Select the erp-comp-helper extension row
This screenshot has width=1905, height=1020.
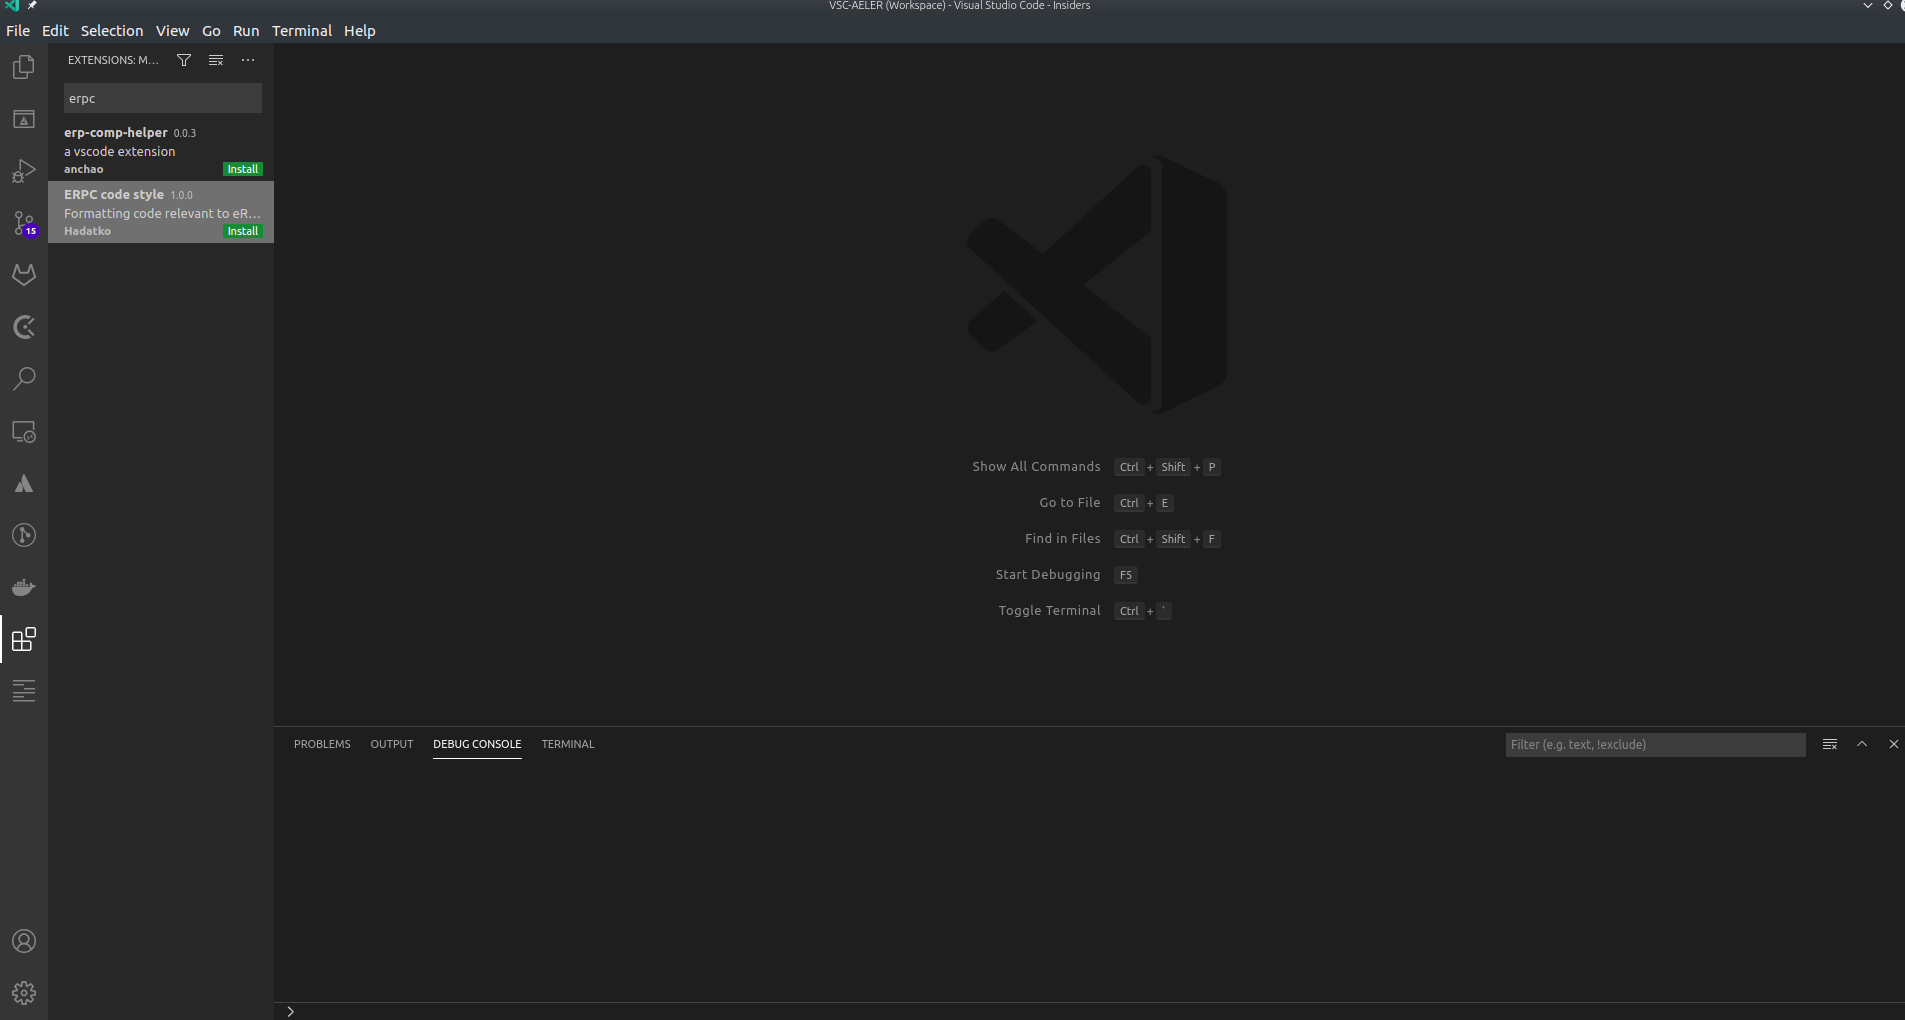point(161,150)
